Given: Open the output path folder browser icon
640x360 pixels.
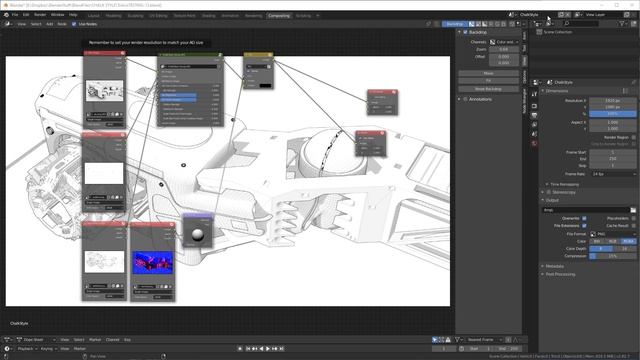Looking at the screenshot, I should point(633,210).
